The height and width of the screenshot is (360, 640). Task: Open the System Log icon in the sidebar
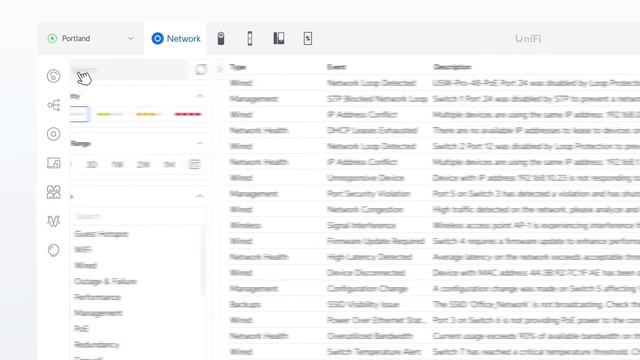coord(53,250)
